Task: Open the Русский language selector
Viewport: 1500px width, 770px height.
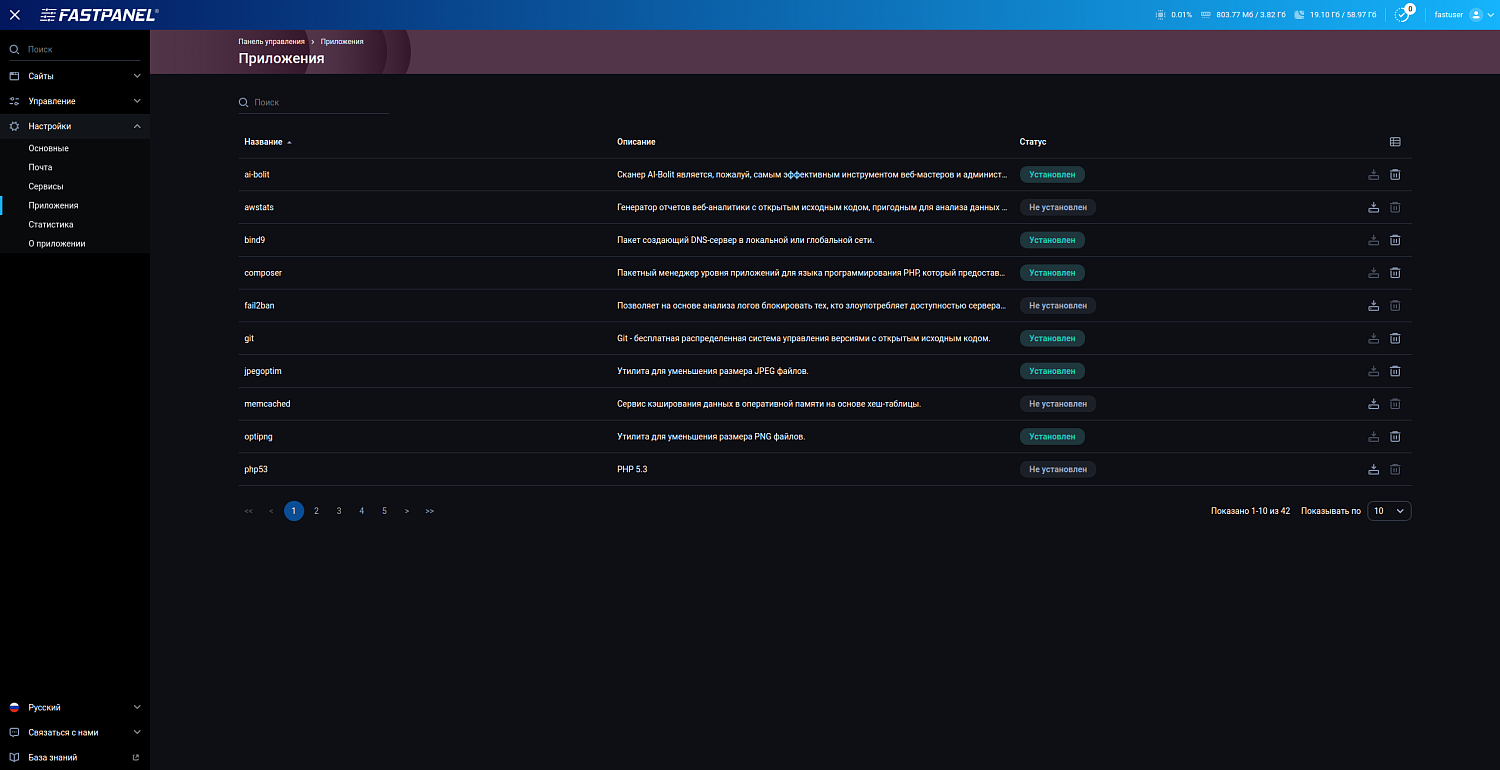Action: pos(75,707)
